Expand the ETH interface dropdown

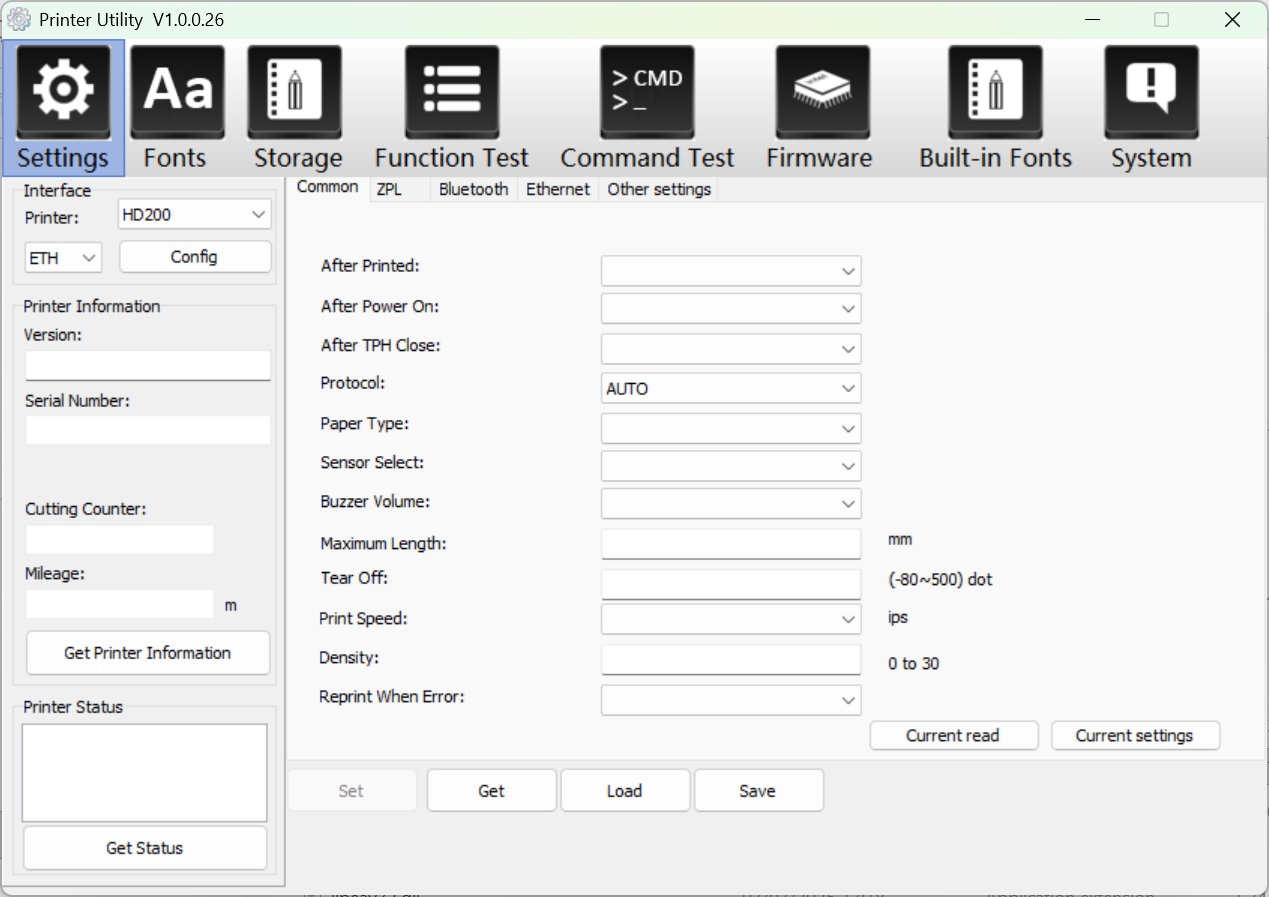[x=63, y=258]
